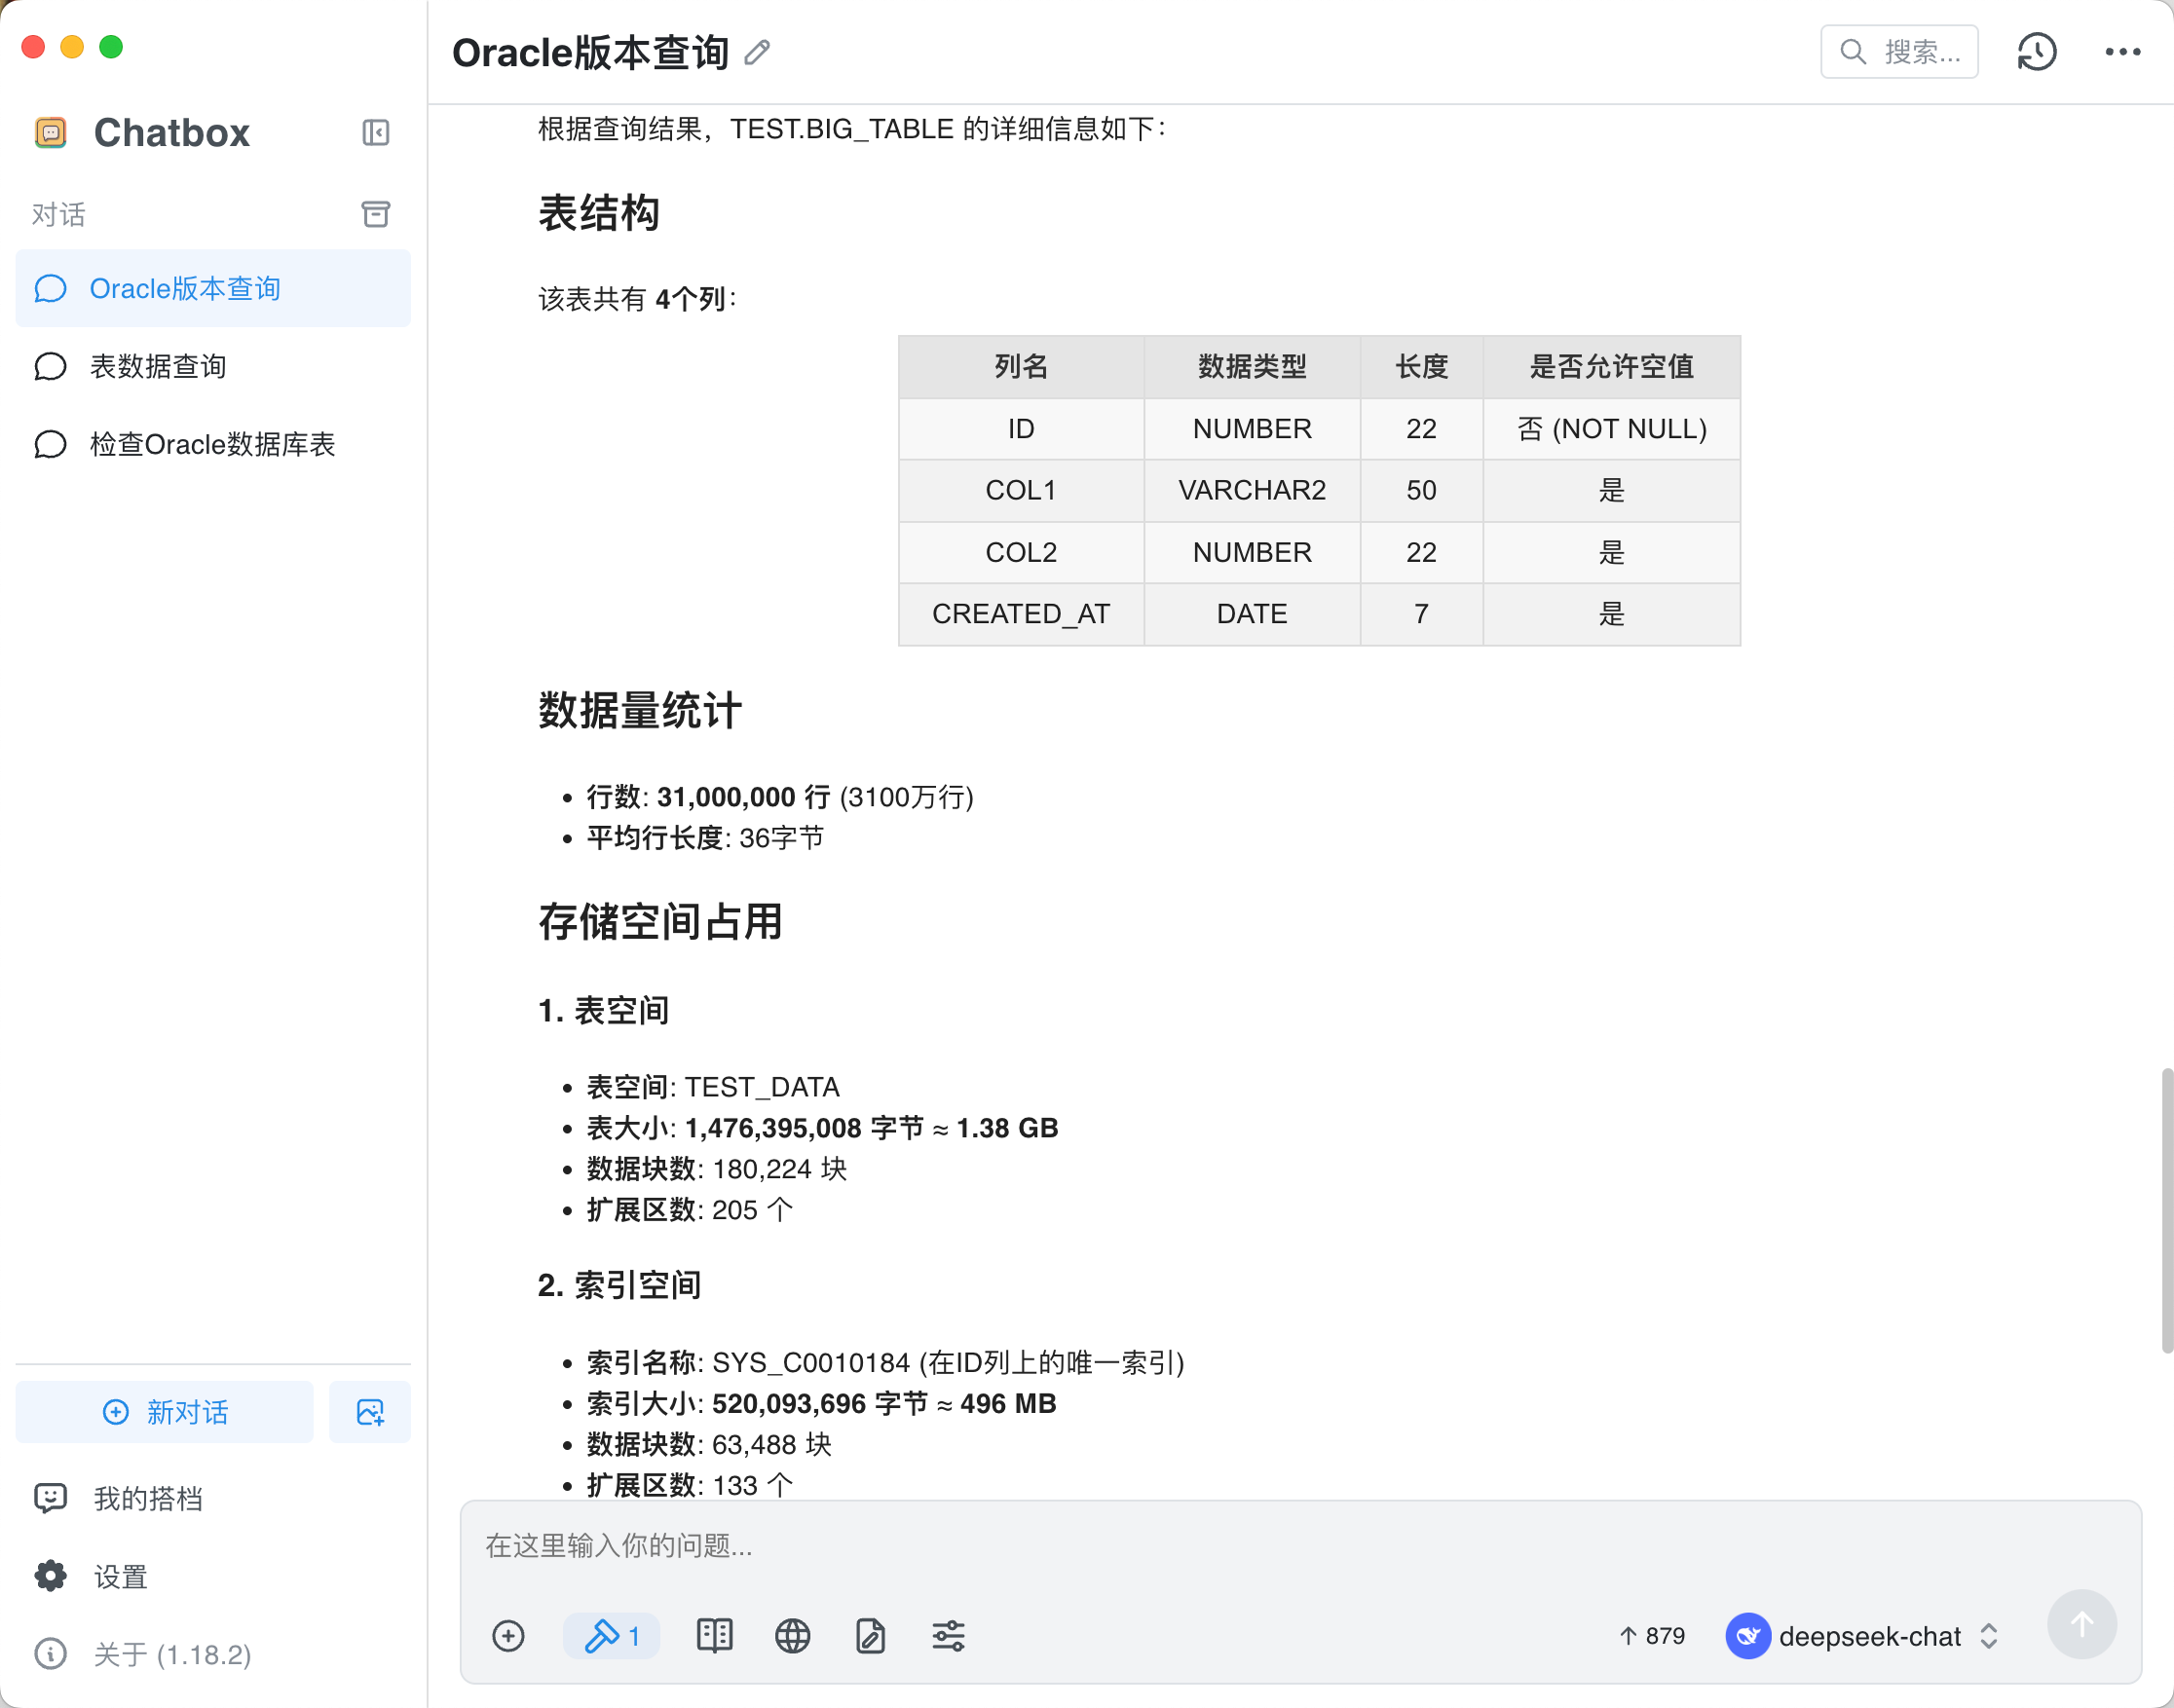Click the search magnifier icon
2174x1708 pixels.
(1853, 52)
